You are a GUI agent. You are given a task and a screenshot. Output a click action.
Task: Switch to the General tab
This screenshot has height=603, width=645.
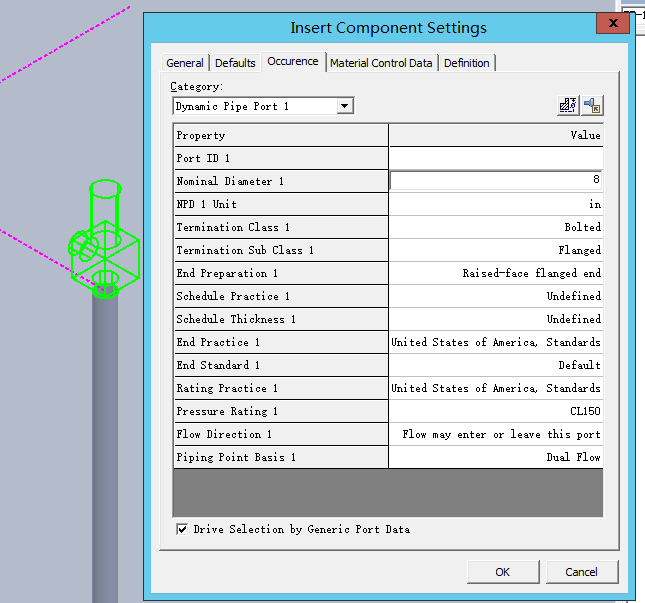(x=185, y=63)
